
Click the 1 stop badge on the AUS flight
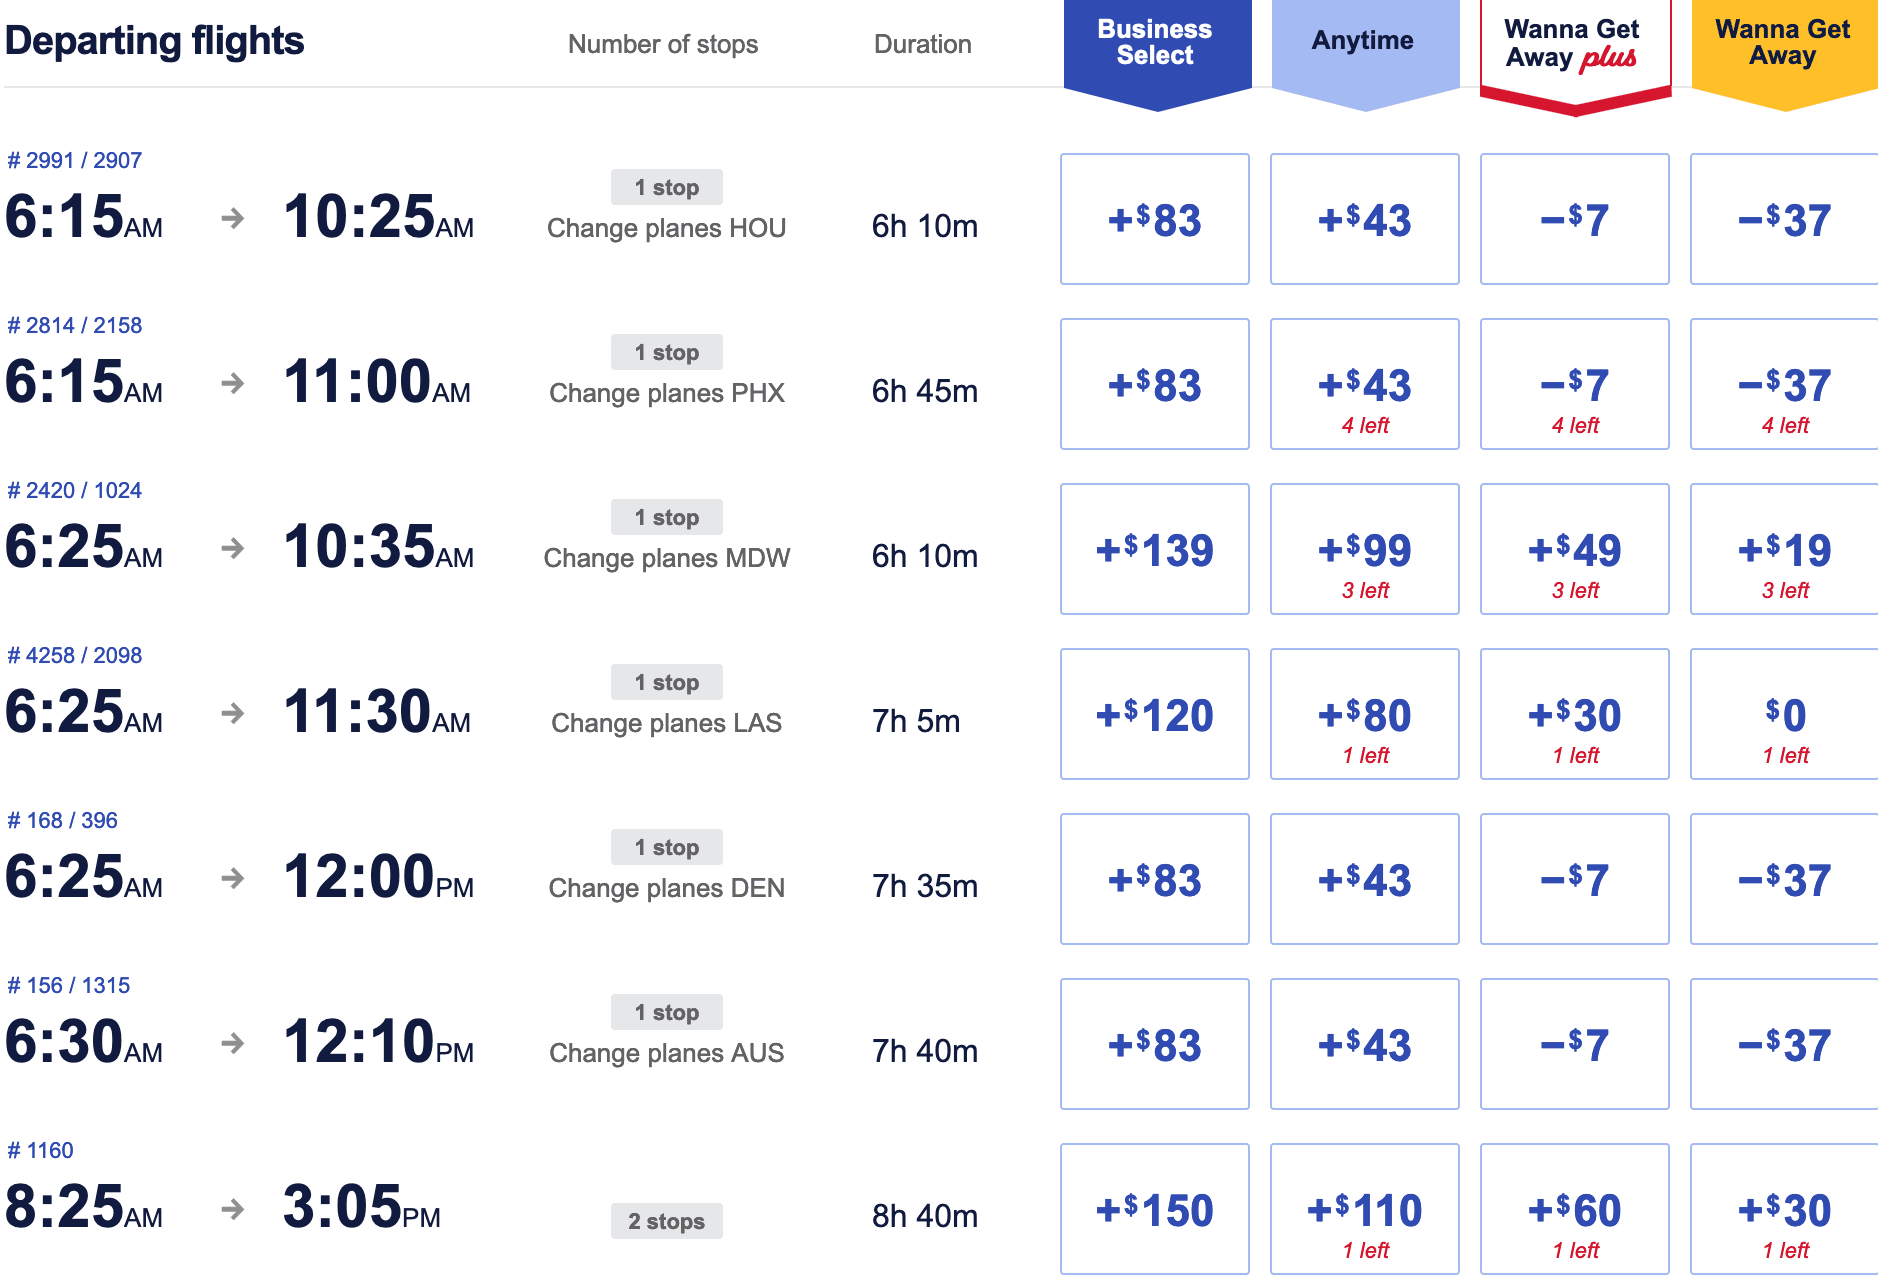[666, 1012]
